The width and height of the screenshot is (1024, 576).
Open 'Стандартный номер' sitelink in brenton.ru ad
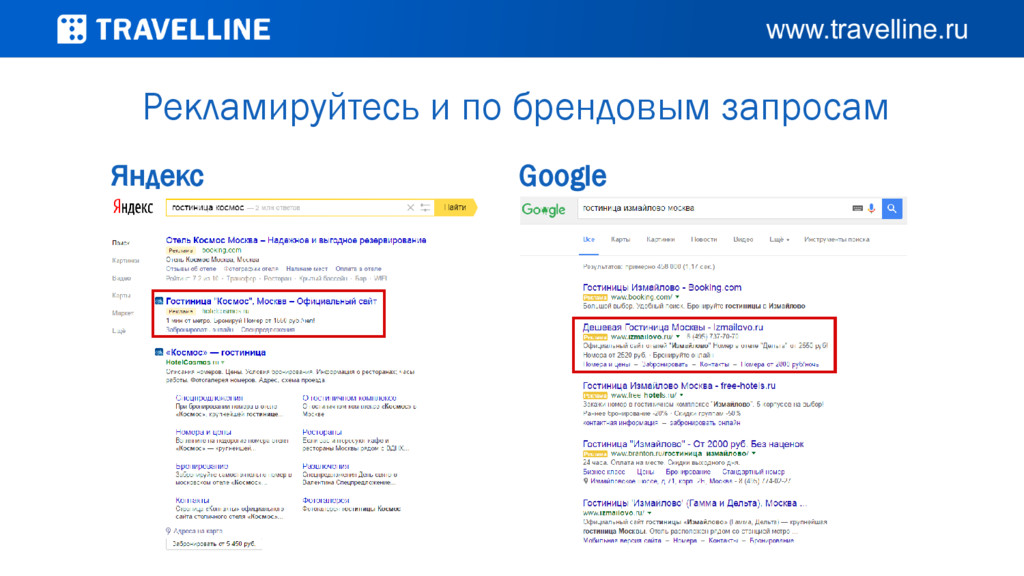(754, 472)
